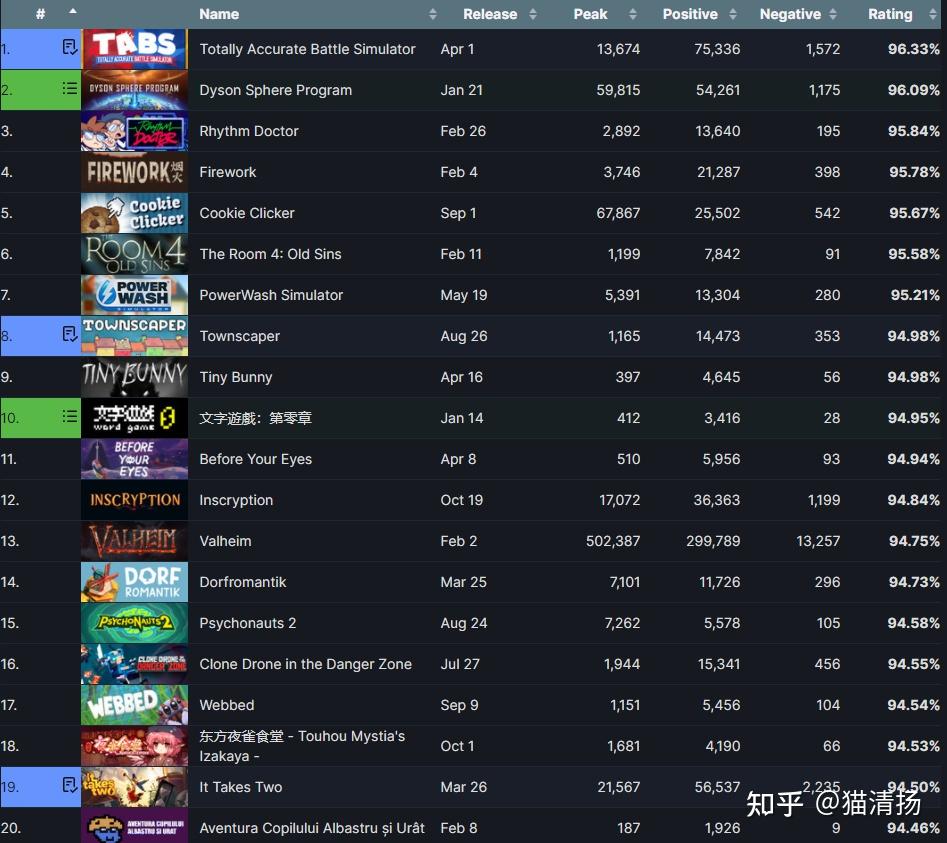Open the Before Your Eyes title link
The width and height of the screenshot is (947, 843).
click(255, 459)
